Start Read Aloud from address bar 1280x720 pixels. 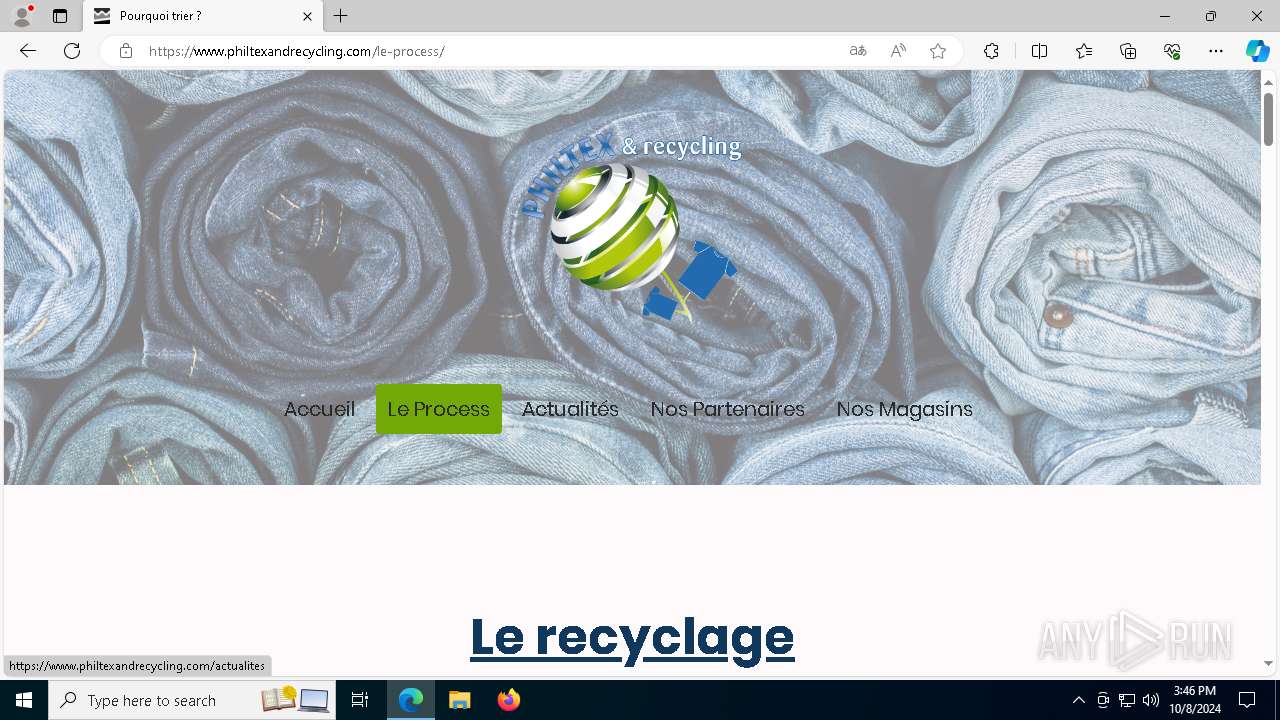click(x=898, y=51)
